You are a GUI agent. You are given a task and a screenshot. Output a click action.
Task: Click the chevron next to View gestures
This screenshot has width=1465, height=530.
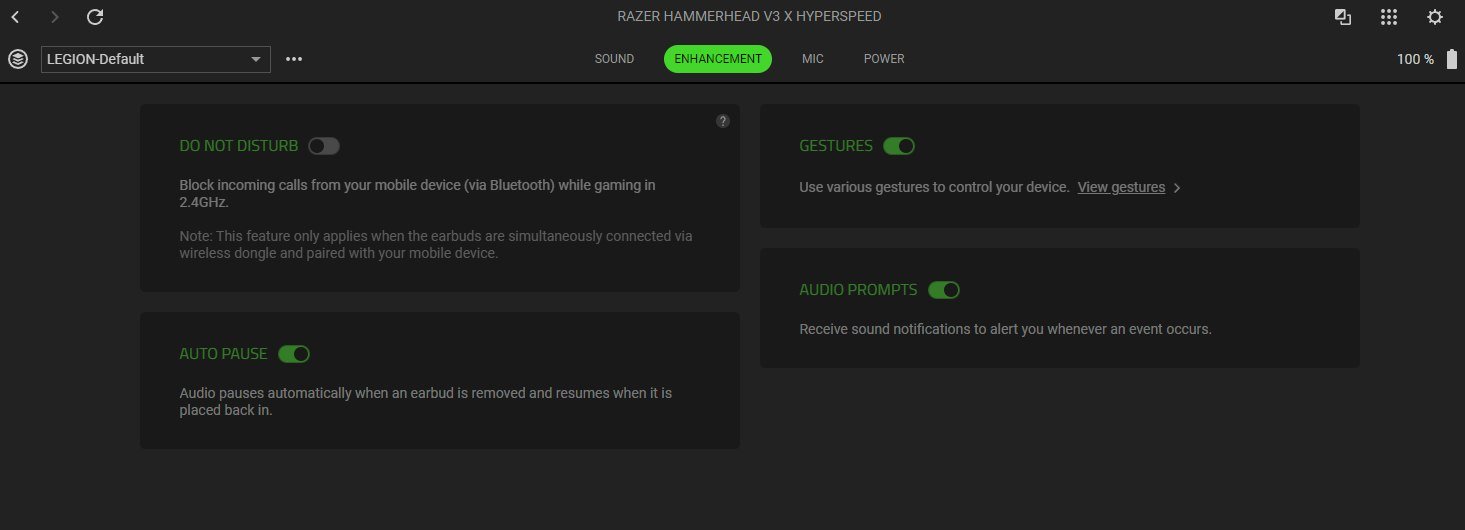coord(1177,188)
